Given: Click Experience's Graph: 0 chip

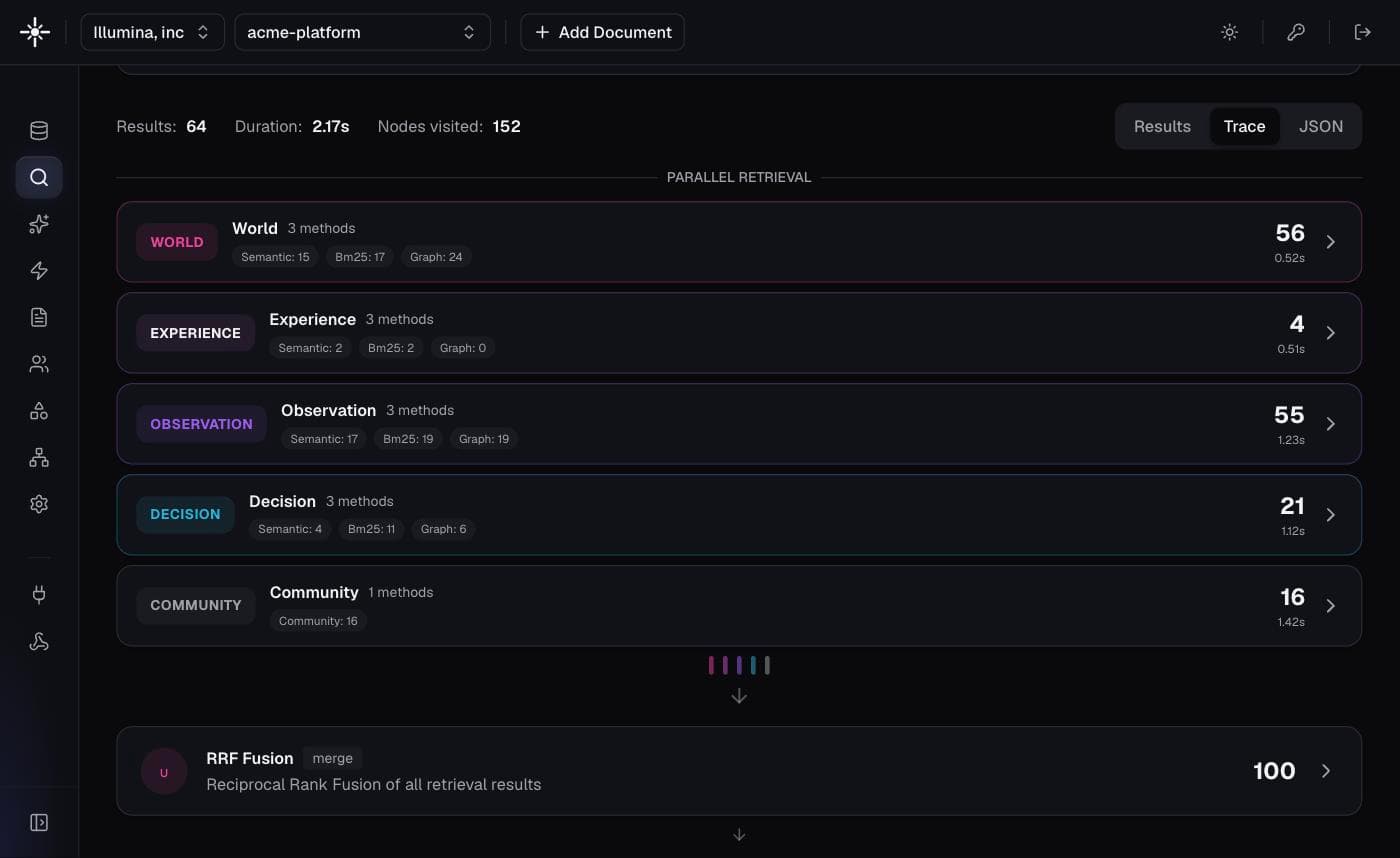Looking at the screenshot, I should 463,348.
